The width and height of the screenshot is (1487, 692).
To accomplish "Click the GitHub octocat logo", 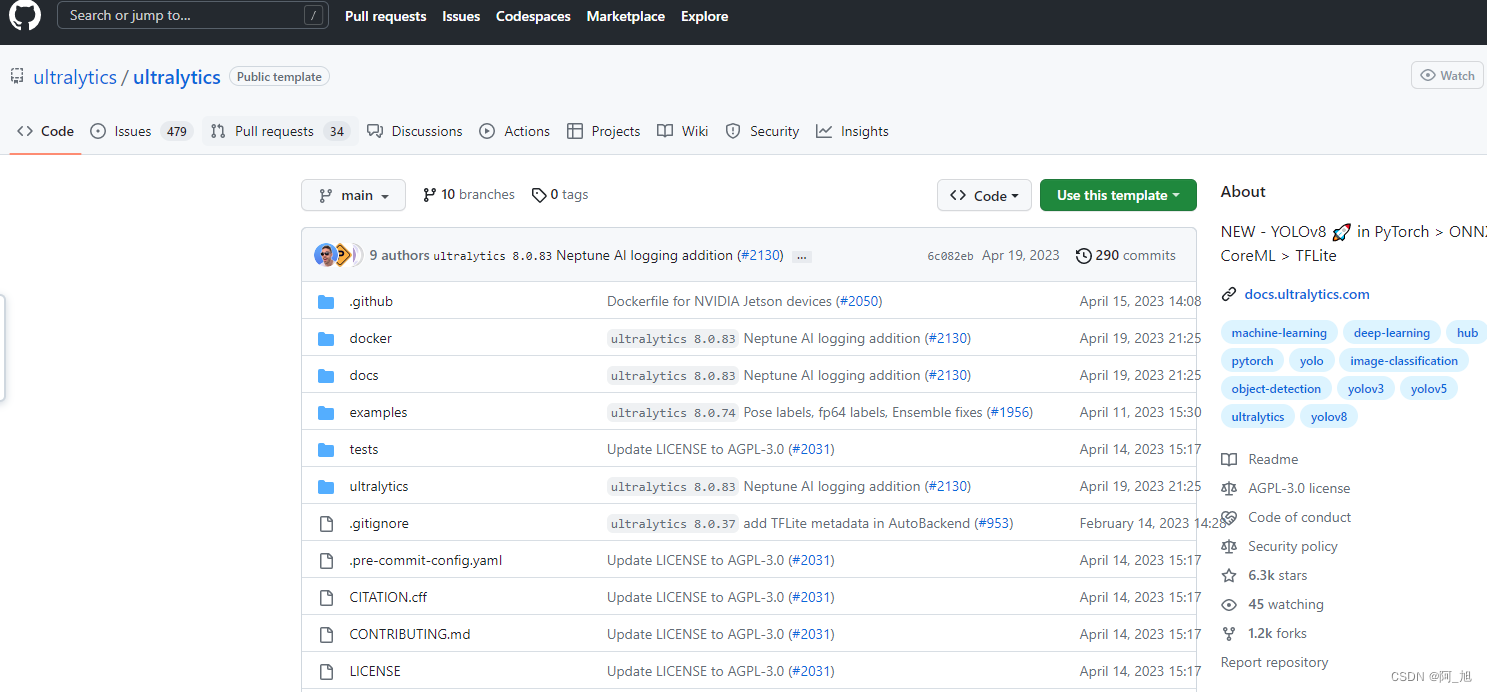I will tap(24, 15).
